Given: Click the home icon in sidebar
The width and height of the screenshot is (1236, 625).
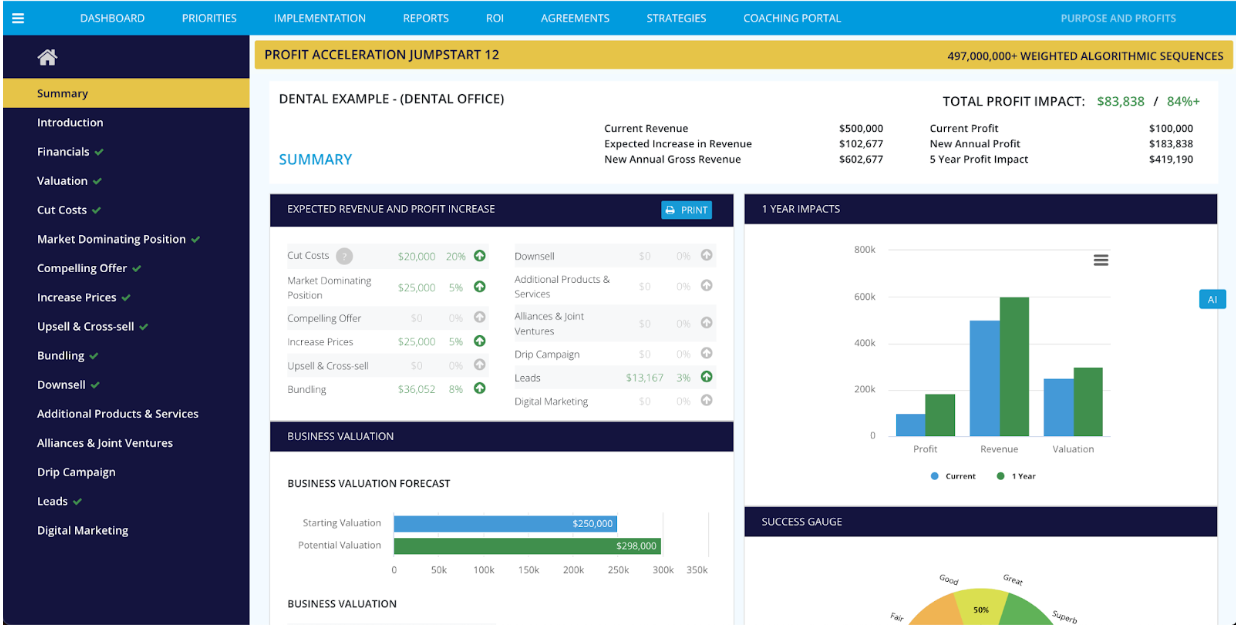Looking at the screenshot, I should click(47, 58).
